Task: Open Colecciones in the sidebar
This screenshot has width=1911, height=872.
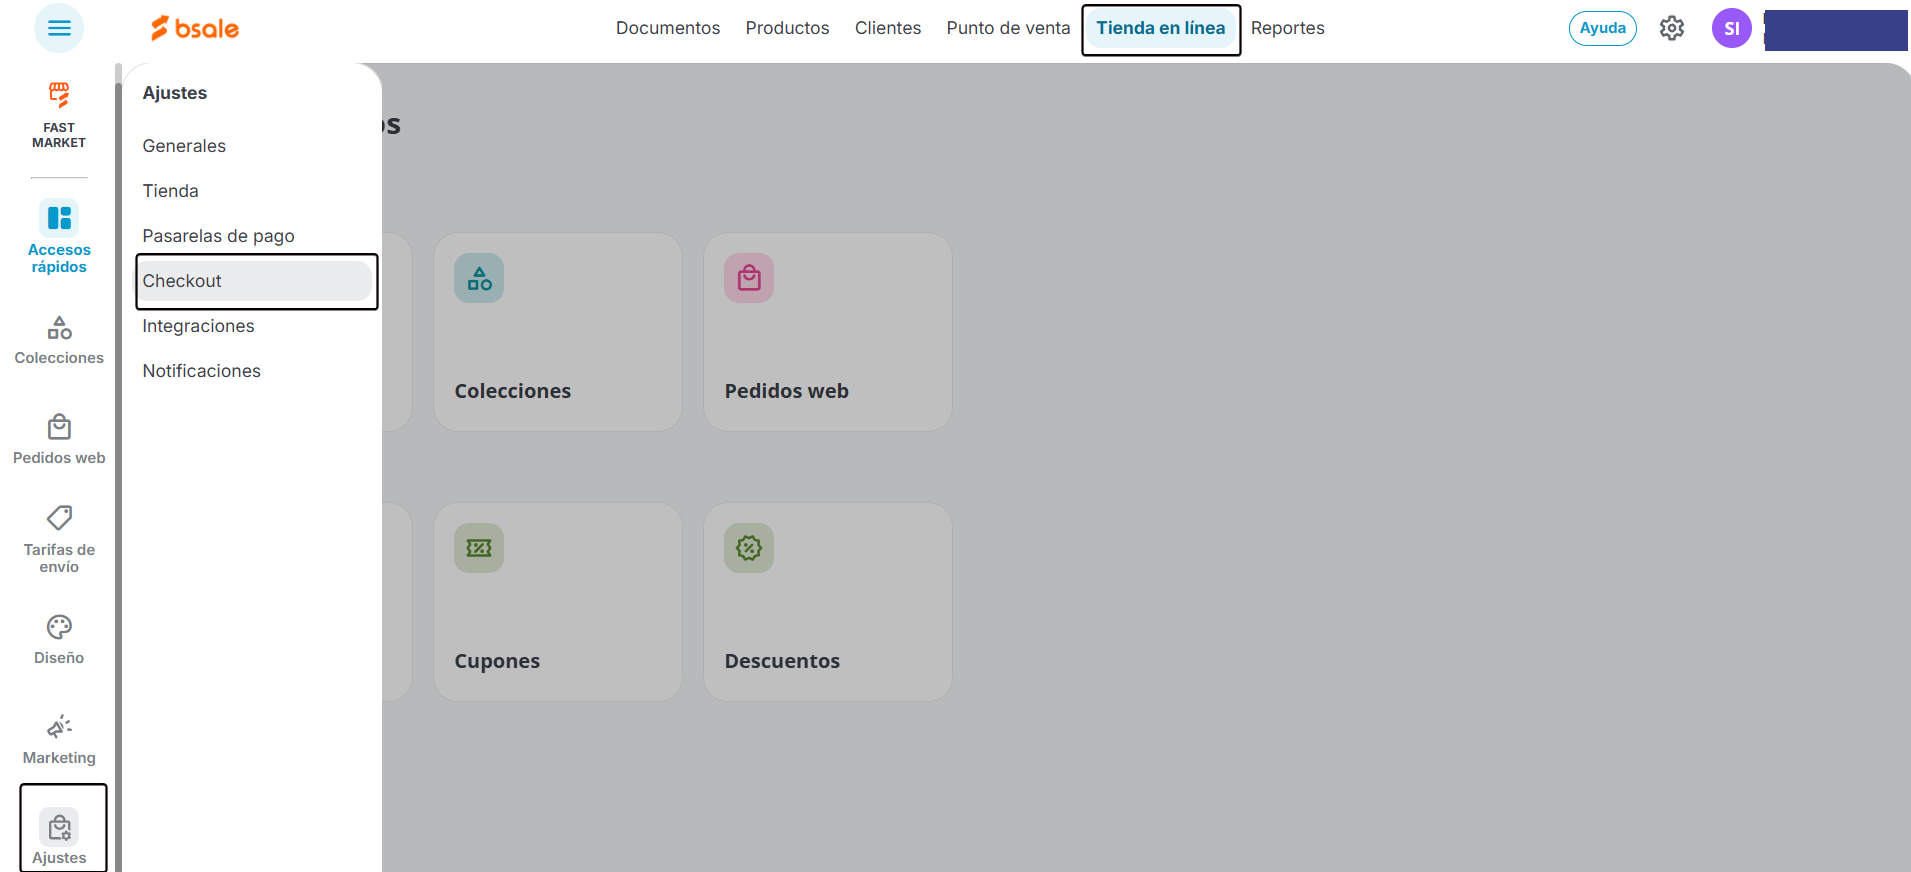Action: coord(59,341)
